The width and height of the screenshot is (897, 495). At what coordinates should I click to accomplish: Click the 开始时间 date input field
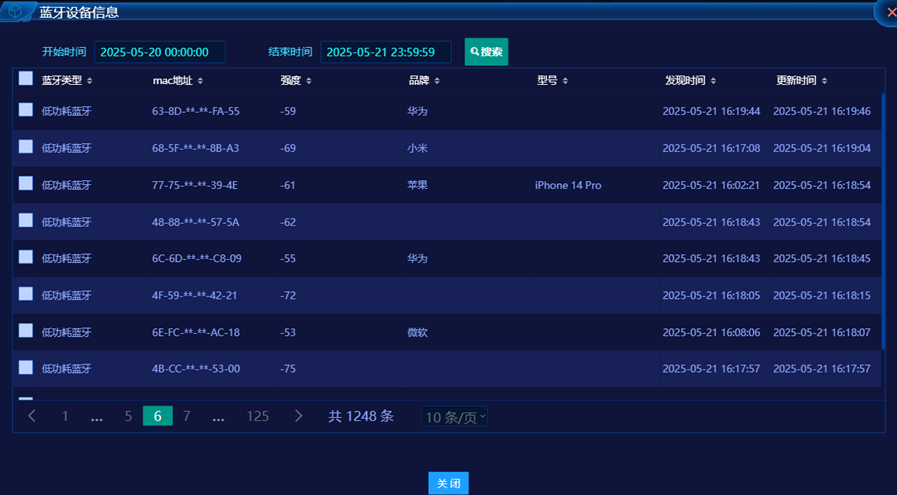click(x=160, y=52)
